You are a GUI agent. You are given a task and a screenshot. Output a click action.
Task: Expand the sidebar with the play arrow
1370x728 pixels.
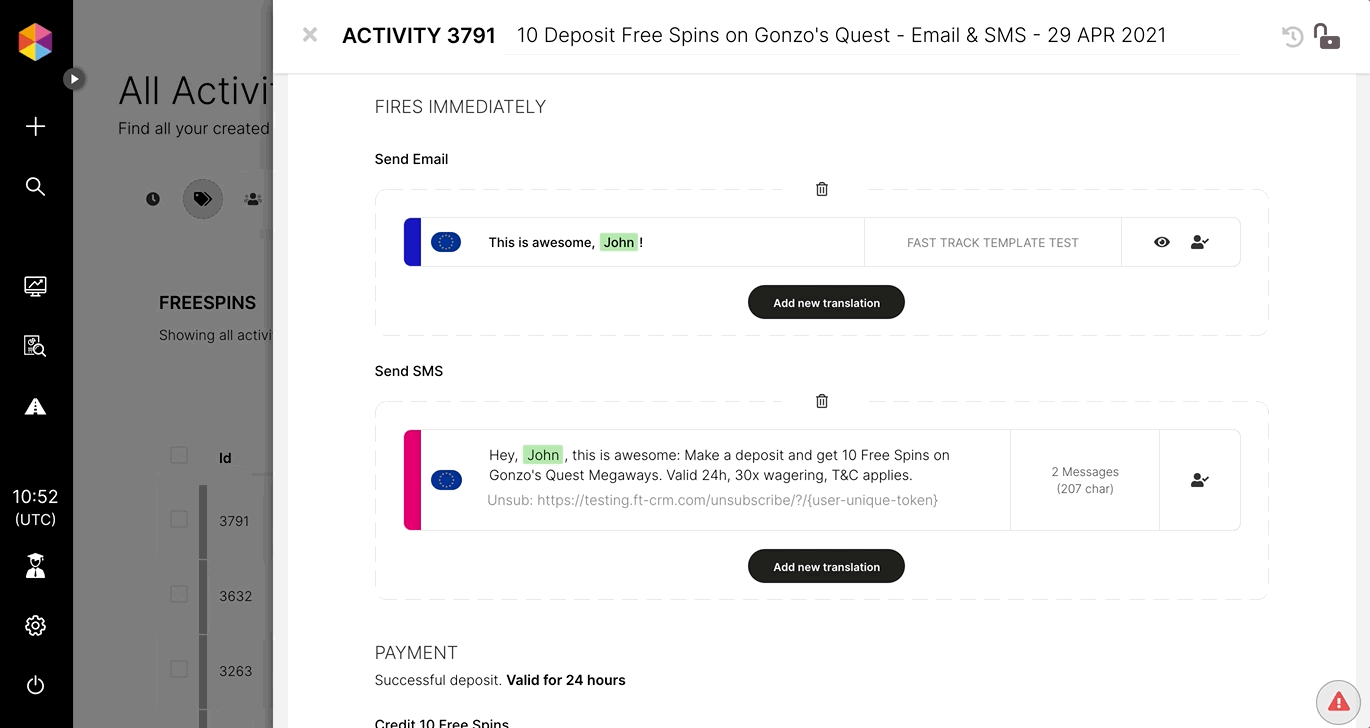pyautogui.click(x=74, y=78)
